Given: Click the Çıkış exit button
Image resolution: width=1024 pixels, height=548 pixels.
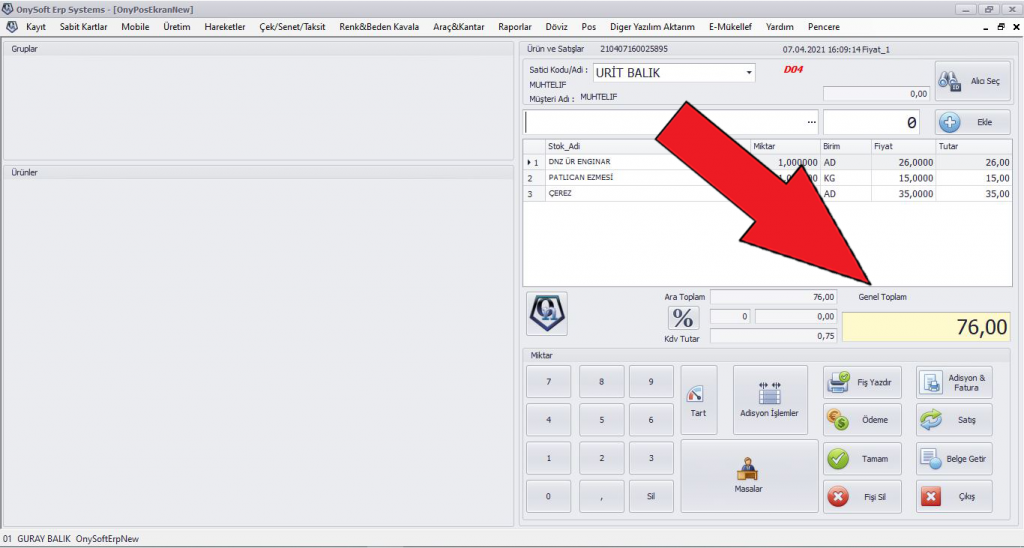Looking at the screenshot, I should pos(954,496).
